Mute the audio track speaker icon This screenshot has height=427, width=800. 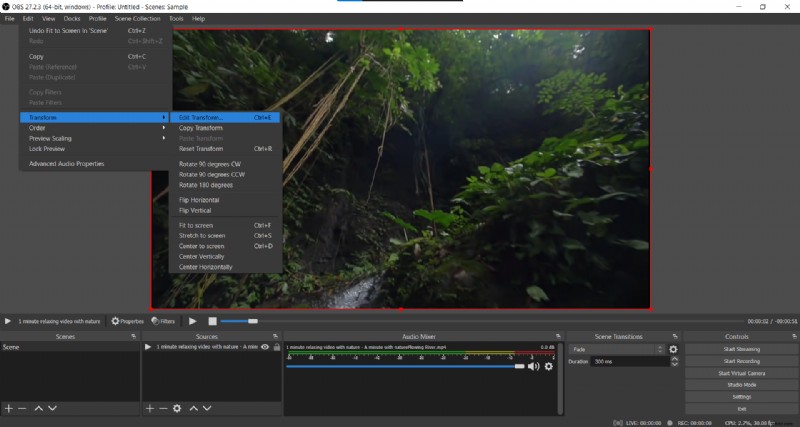point(533,367)
